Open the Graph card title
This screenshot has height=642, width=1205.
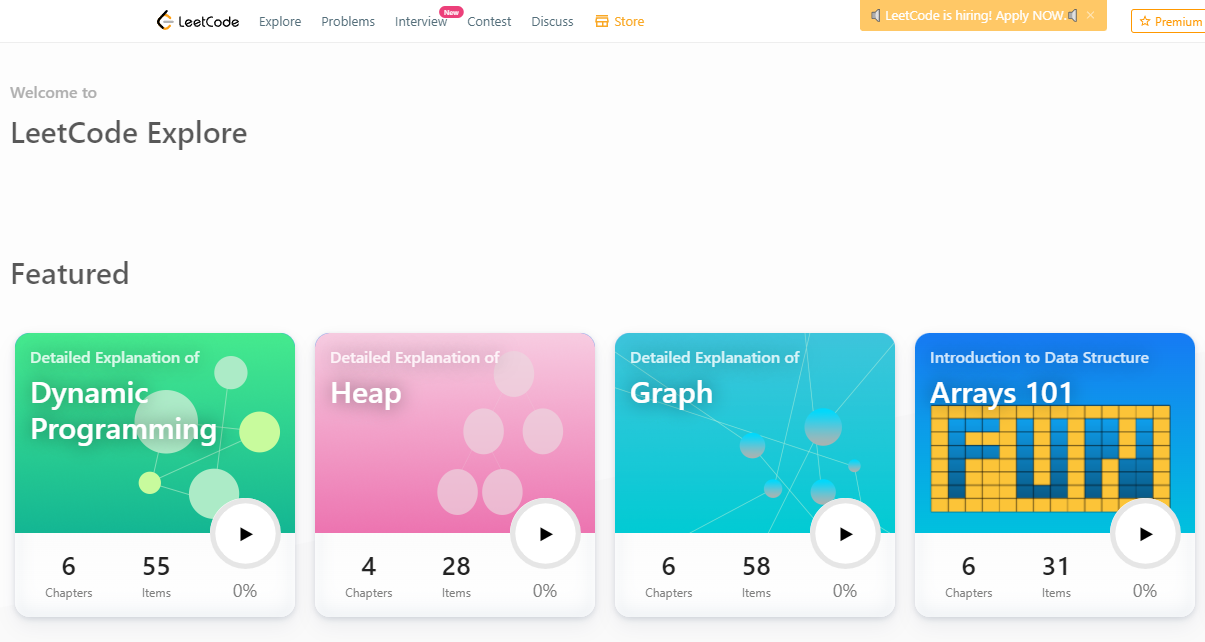click(671, 394)
